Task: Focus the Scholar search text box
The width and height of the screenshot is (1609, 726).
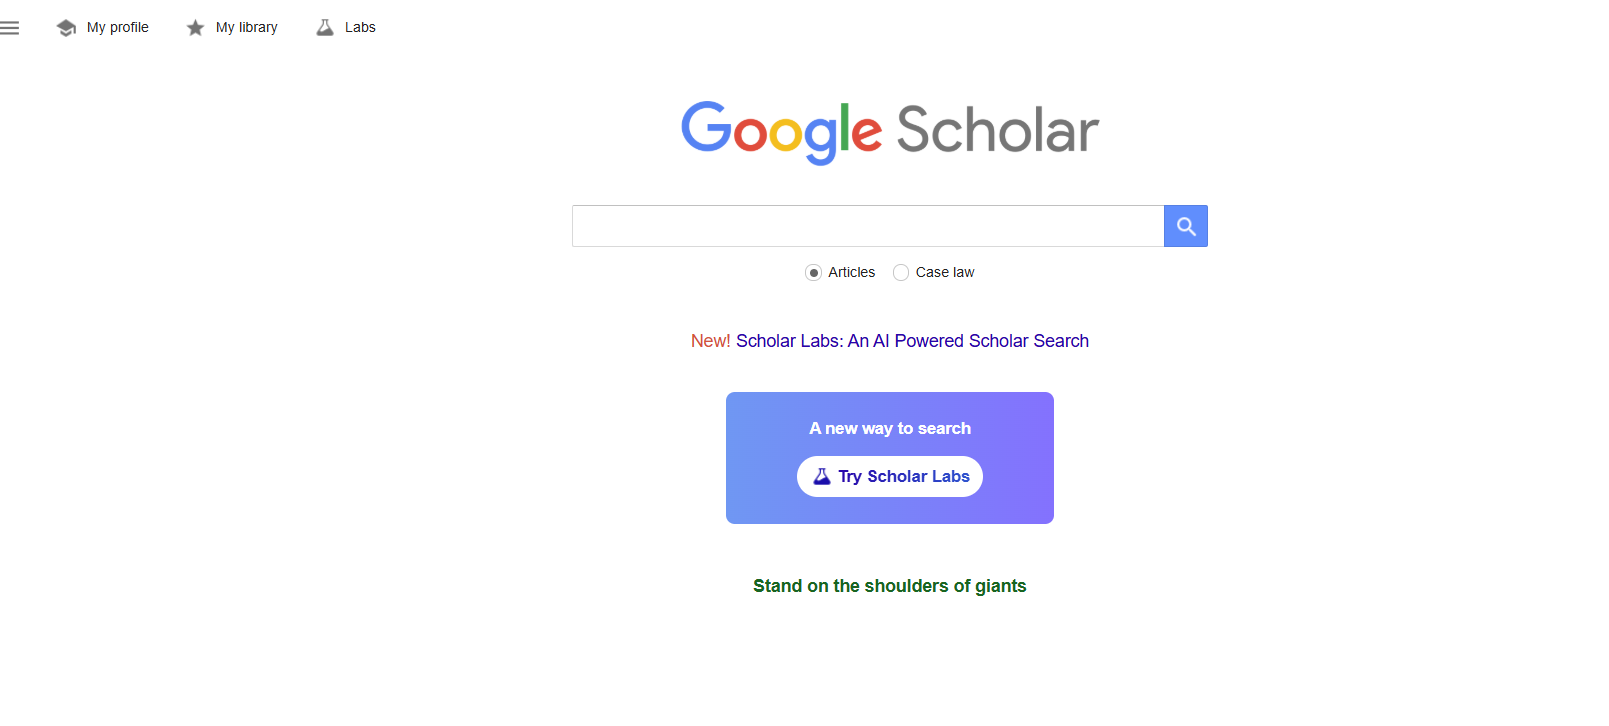Action: 867,226
